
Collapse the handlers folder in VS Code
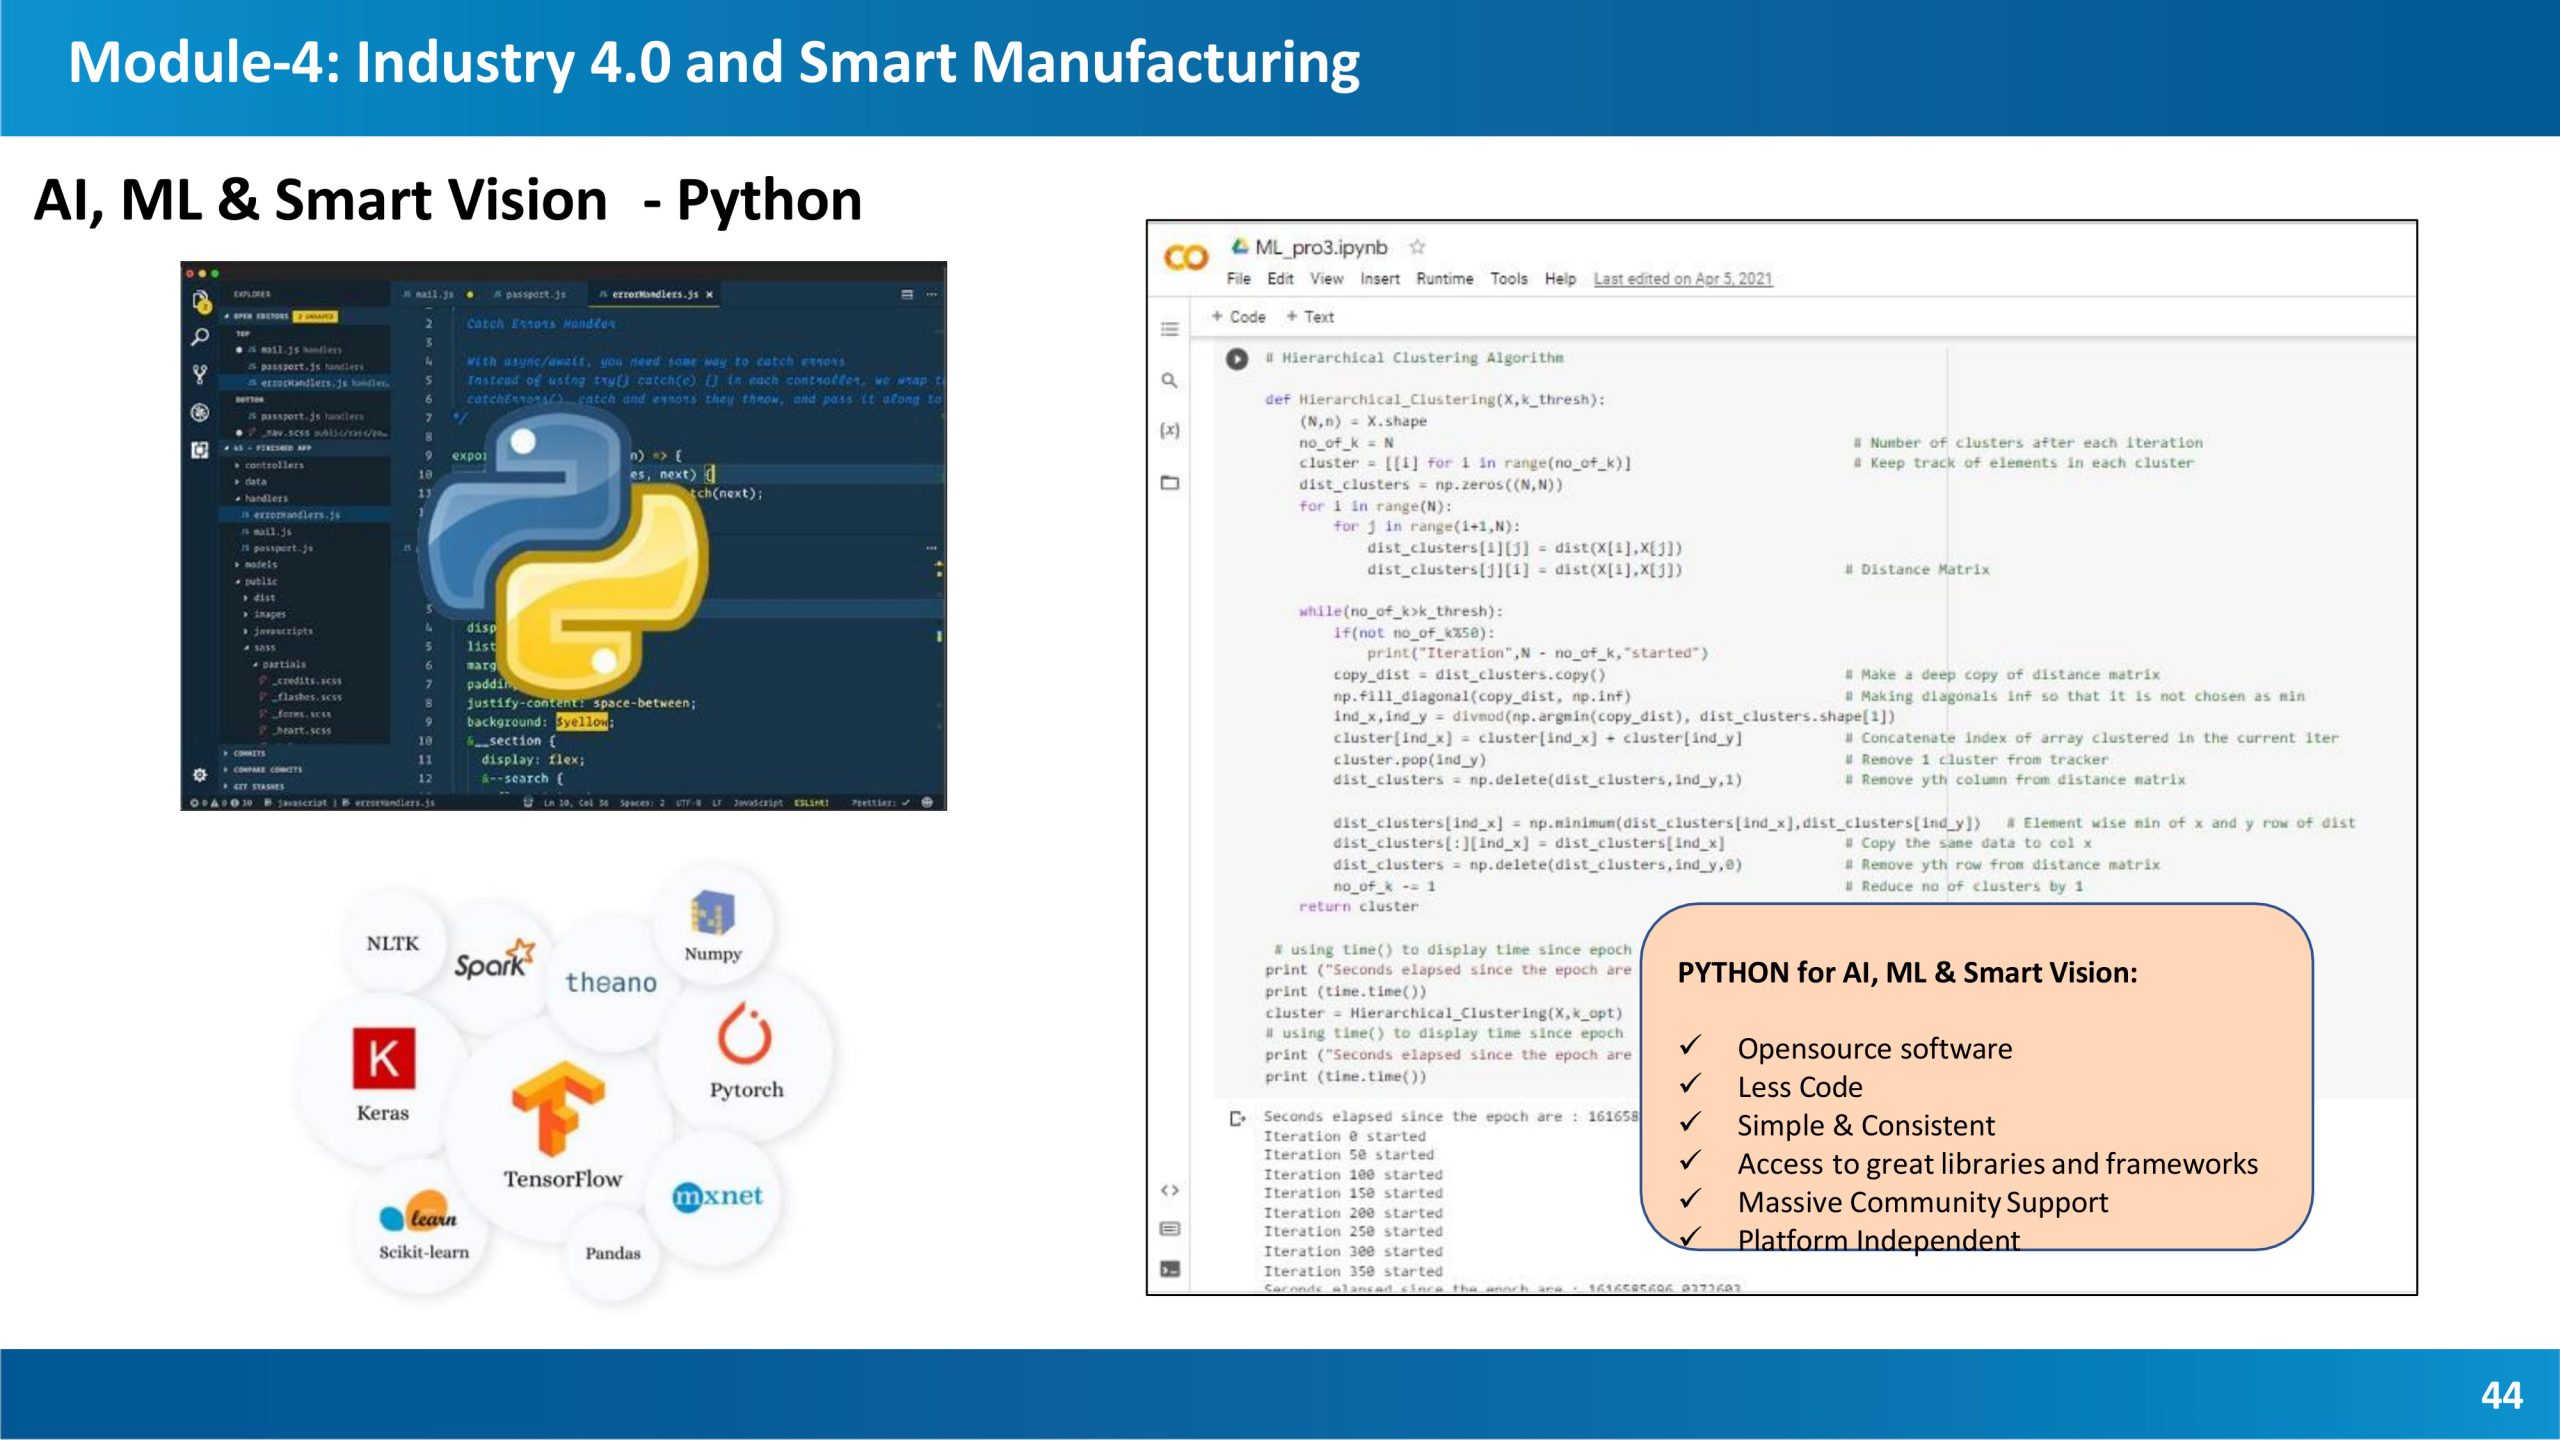[x=262, y=498]
